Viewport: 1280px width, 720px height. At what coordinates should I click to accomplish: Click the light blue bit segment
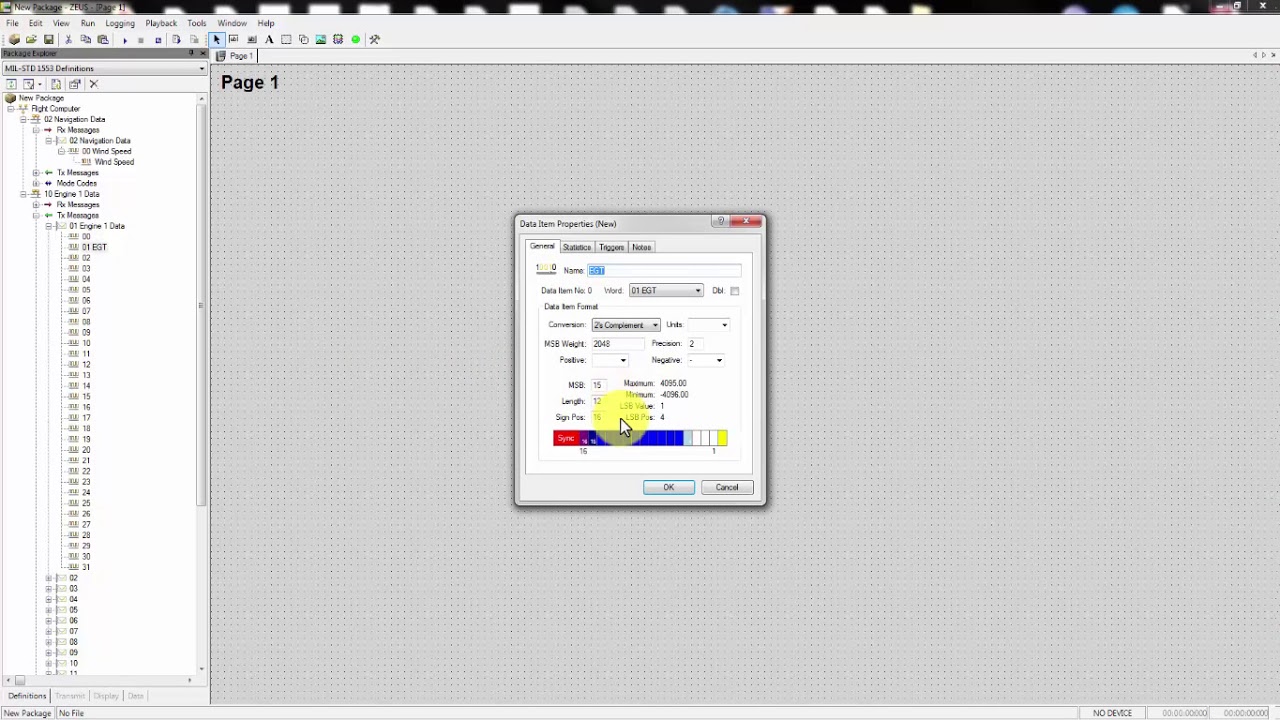pyautogui.click(x=688, y=438)
